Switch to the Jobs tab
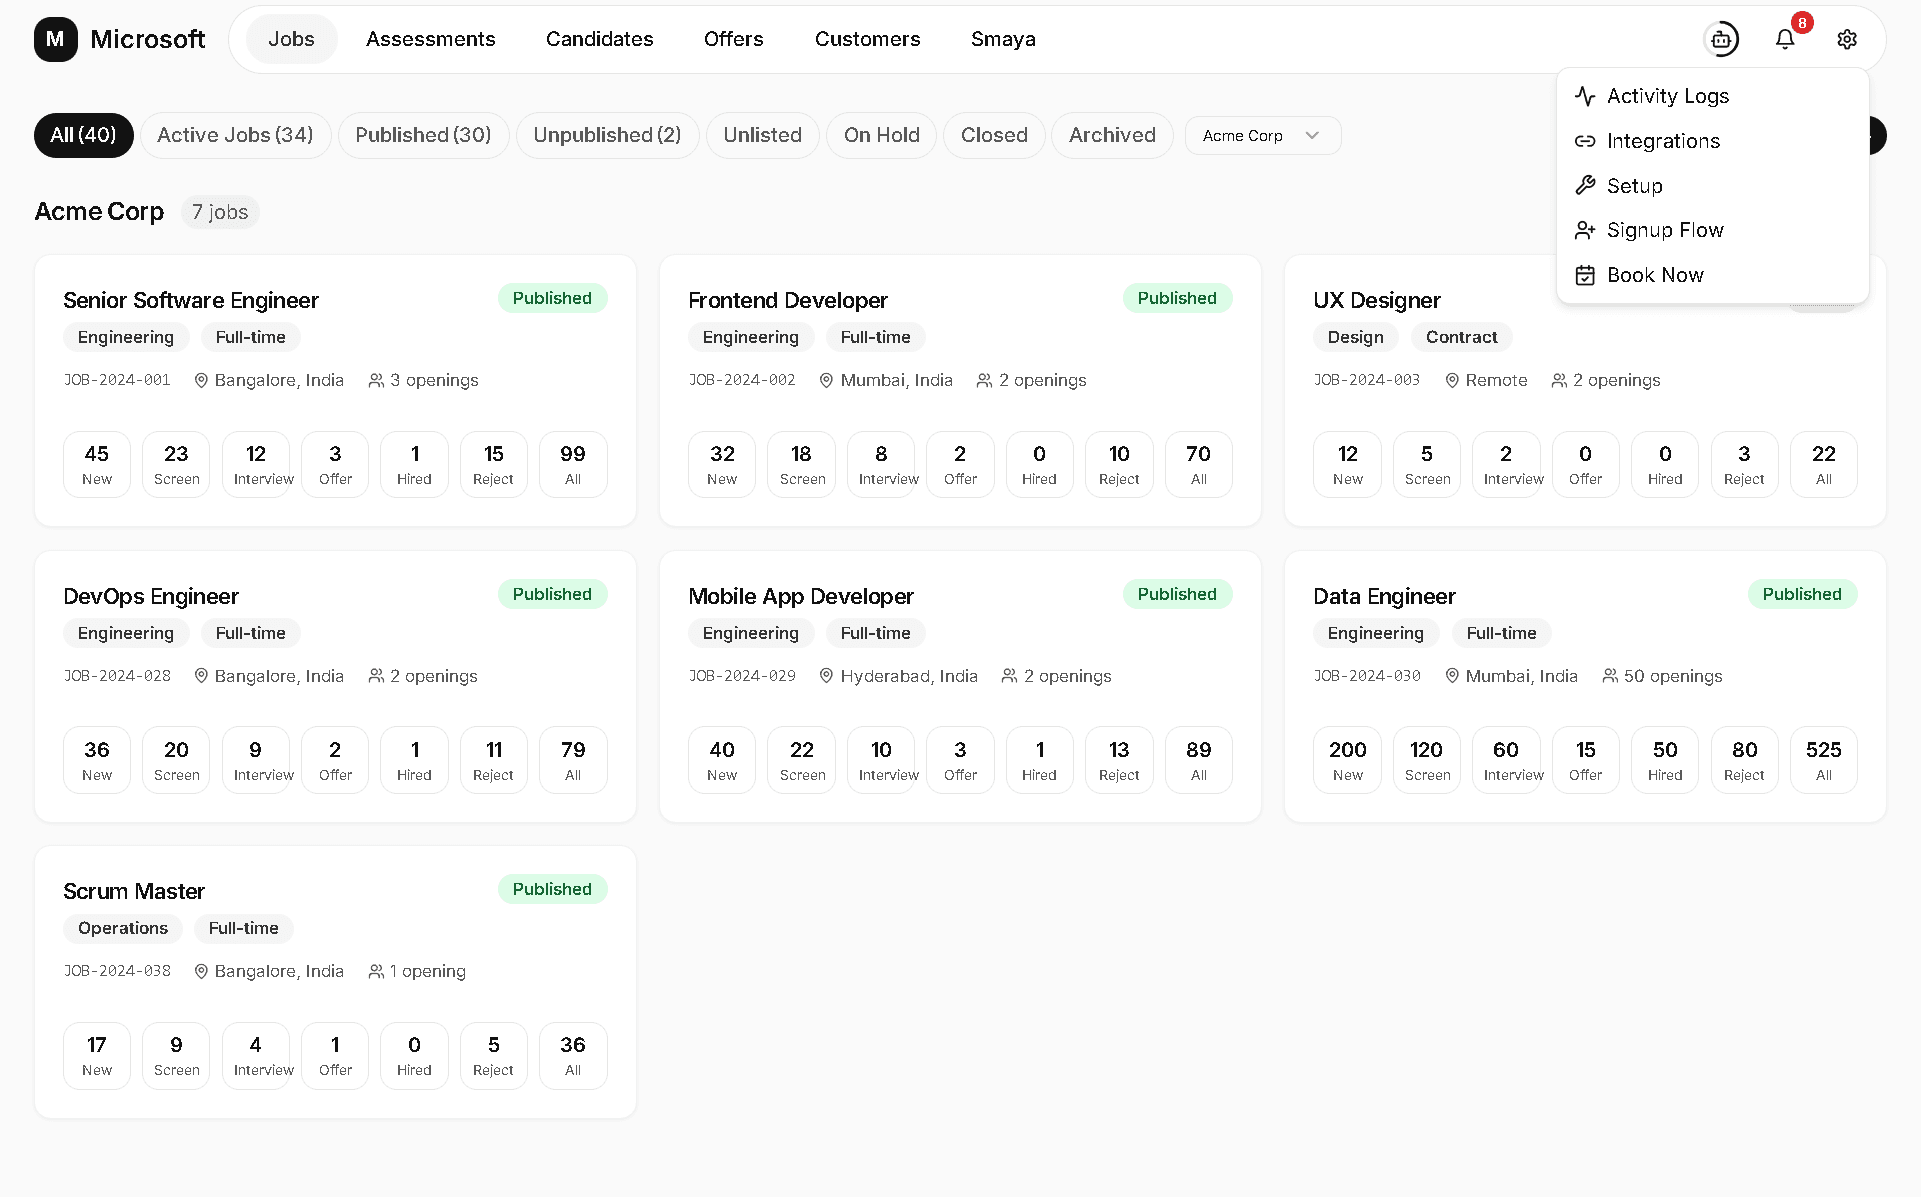This screenshot has height=1197, width=1921. 291,39
